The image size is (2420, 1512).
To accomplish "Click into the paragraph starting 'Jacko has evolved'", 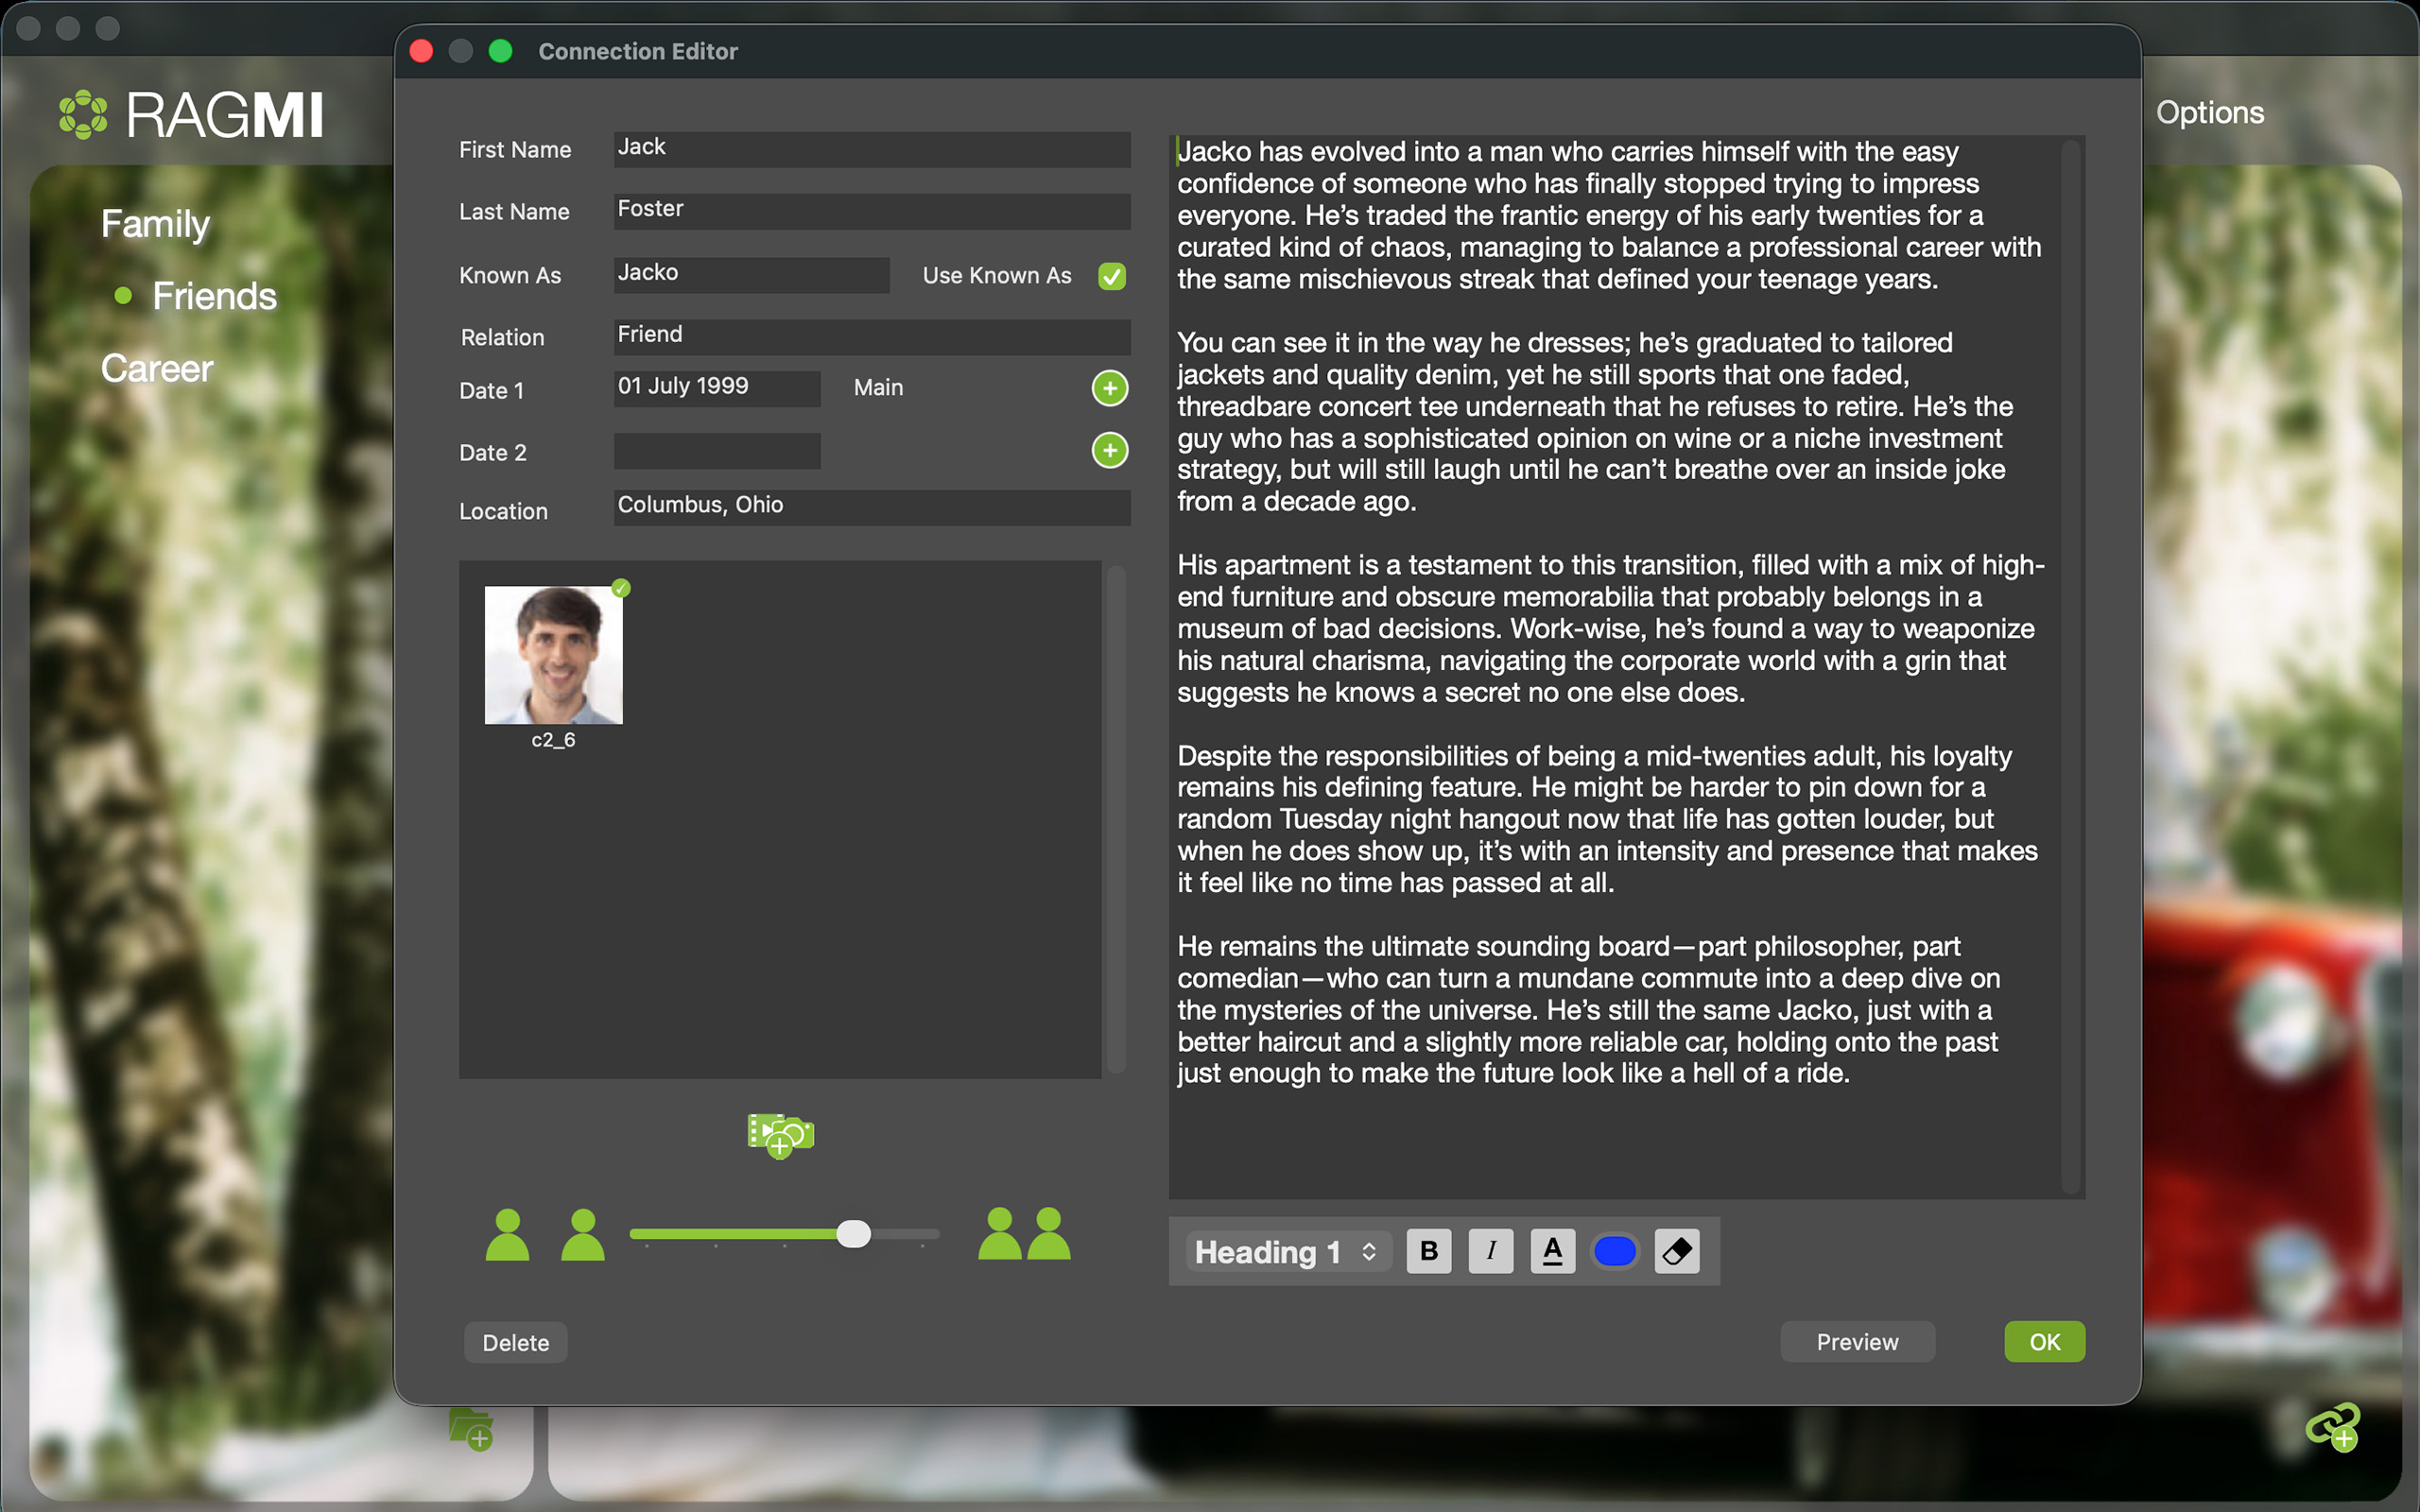I will point(1608,215).
